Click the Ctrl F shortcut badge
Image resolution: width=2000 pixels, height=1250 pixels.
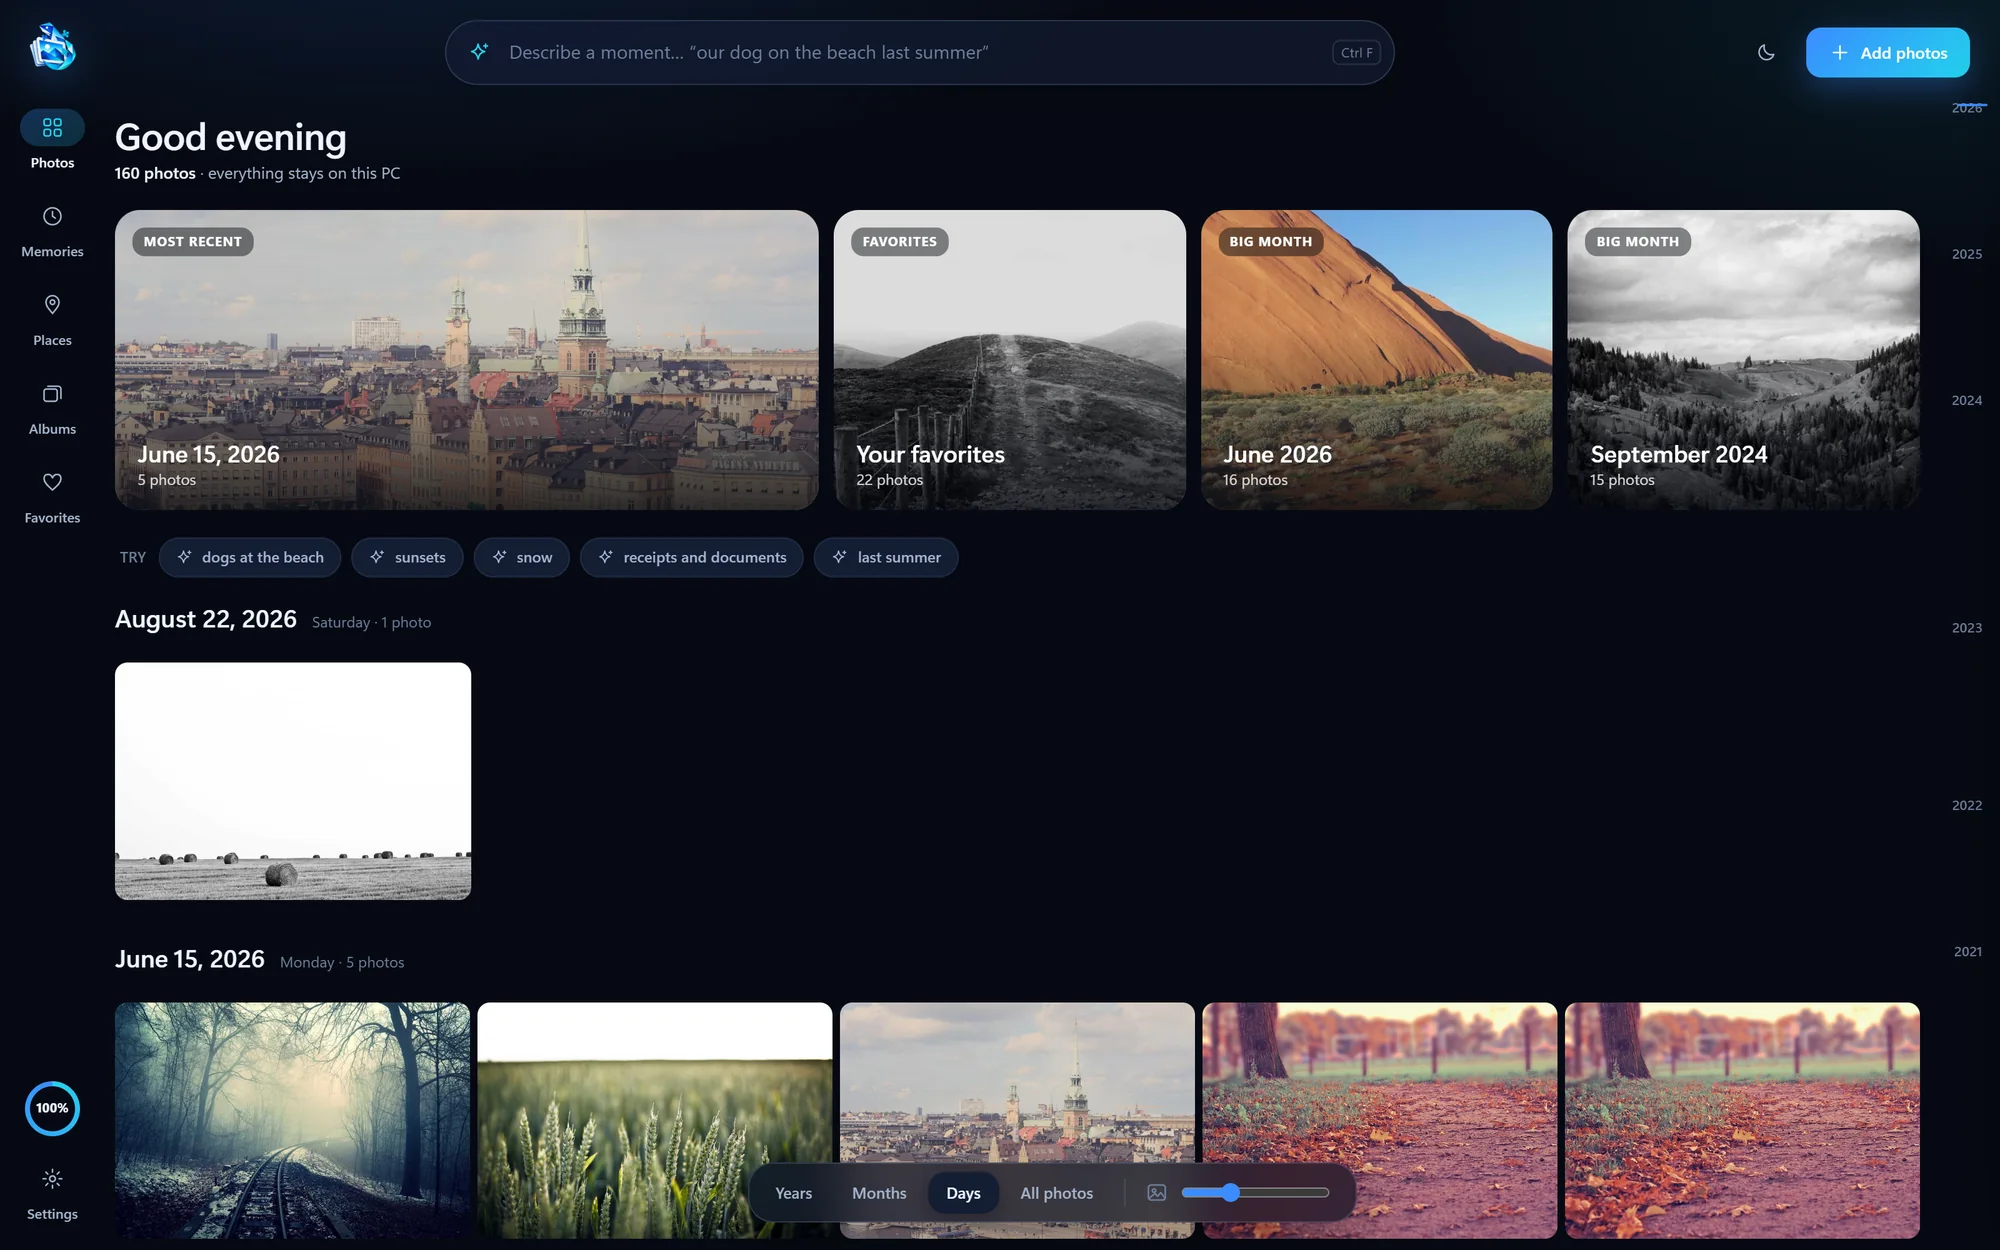pos(1356,53)
